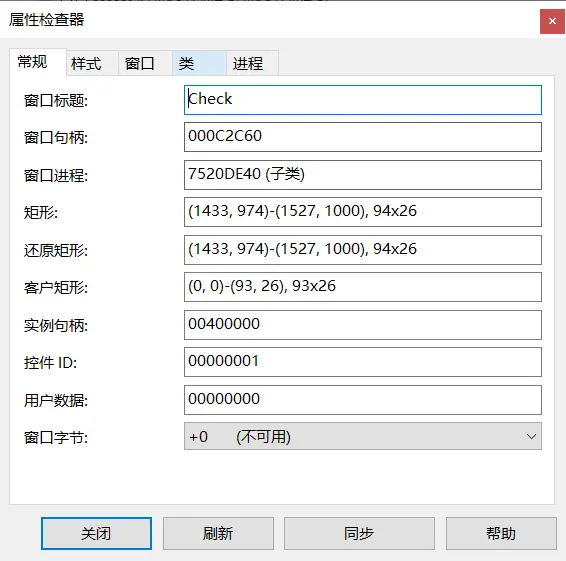Go to the 进程 tab

pos(252,64)
